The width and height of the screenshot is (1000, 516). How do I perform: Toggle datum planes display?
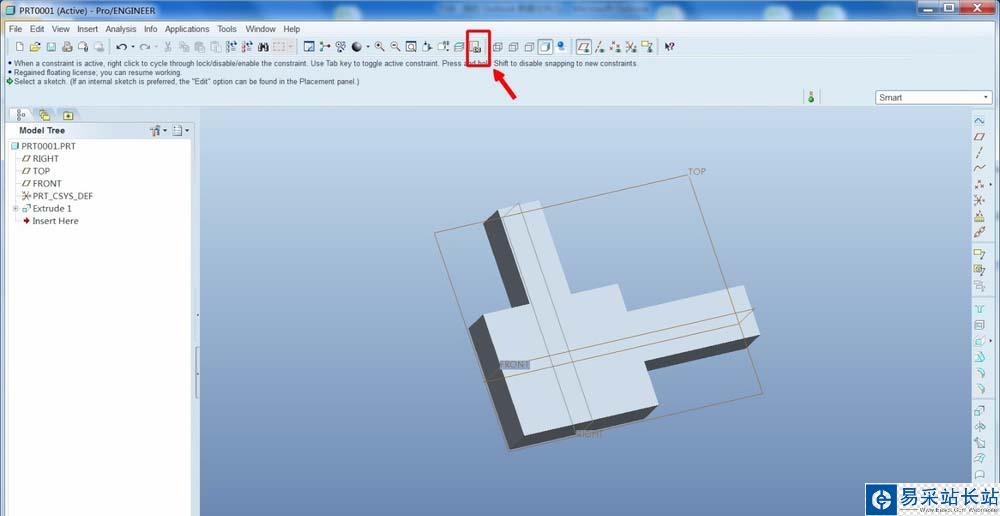[x=584, y=47]
